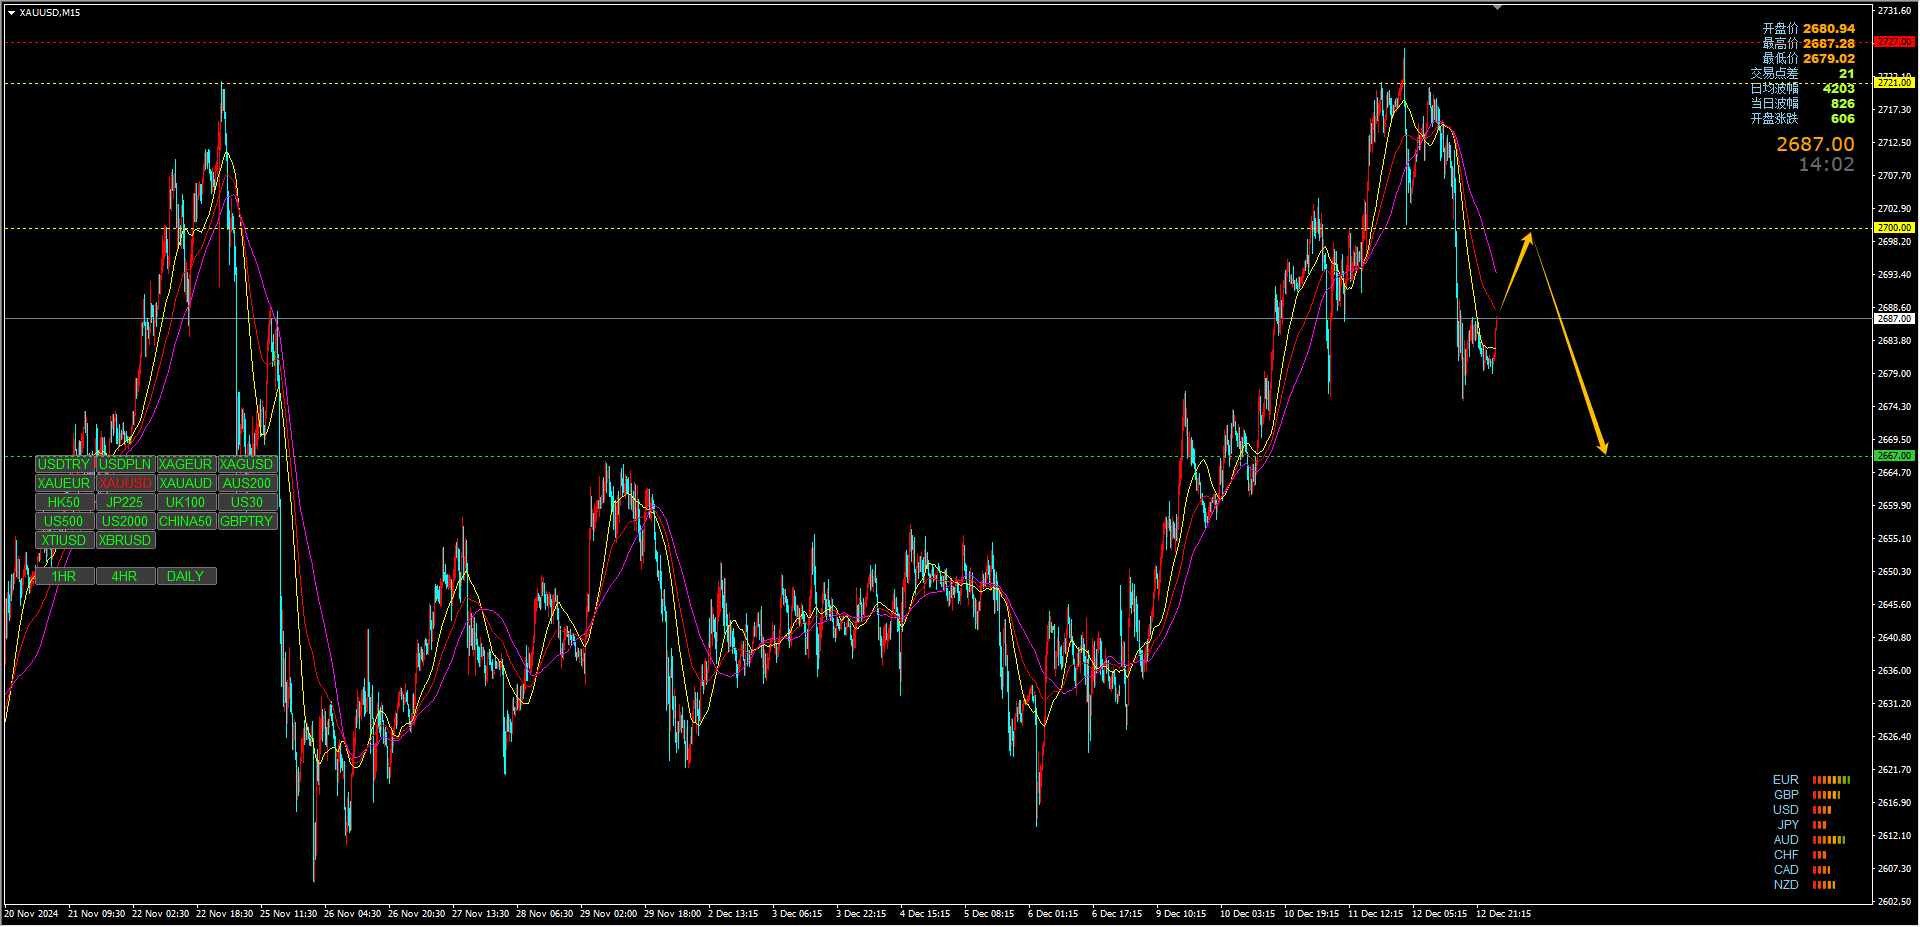Open the XAUUSD,M15 chart menu triangle
1920x927 pixels.
[11, 13]
